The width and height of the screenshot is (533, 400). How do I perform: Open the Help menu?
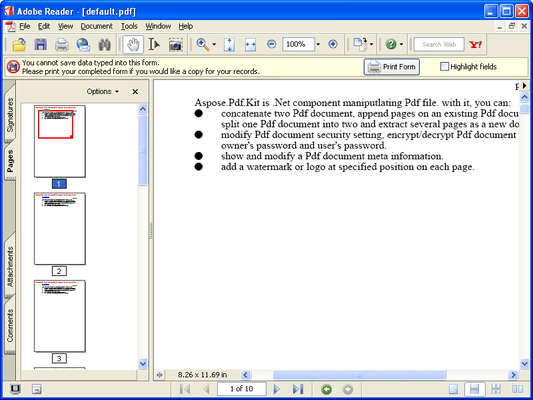point(186,26)
